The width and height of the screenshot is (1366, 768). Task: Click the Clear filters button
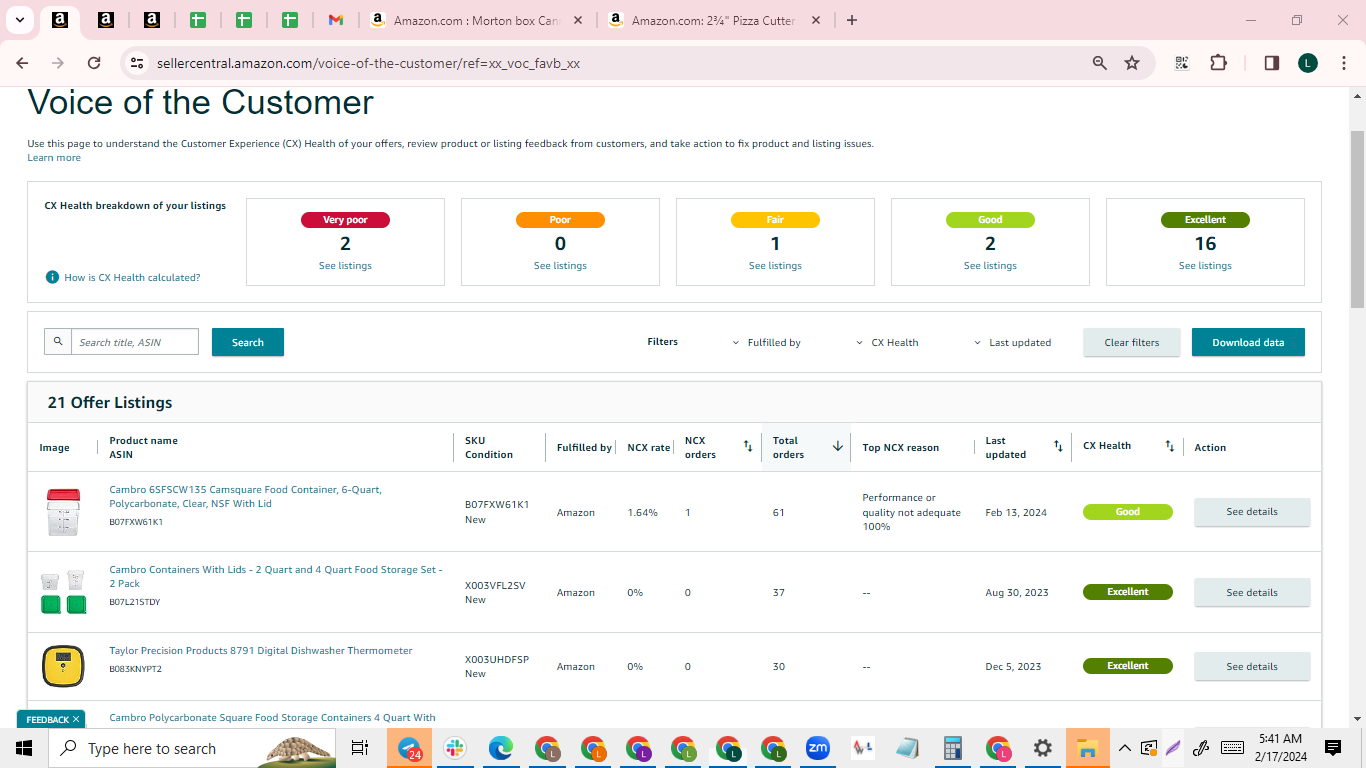1132,342
